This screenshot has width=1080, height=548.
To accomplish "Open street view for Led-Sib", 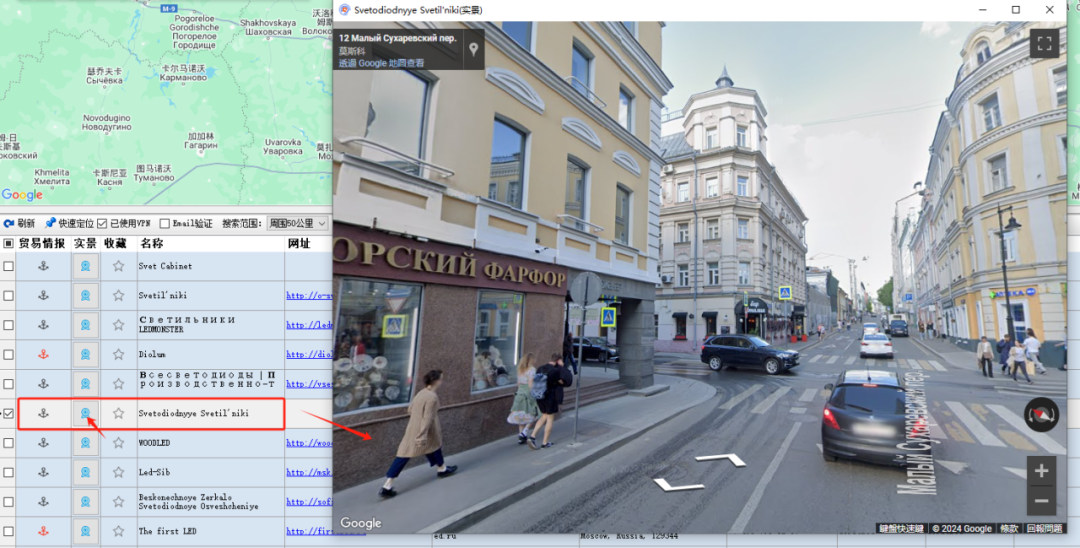I will [x=85, y=472].
